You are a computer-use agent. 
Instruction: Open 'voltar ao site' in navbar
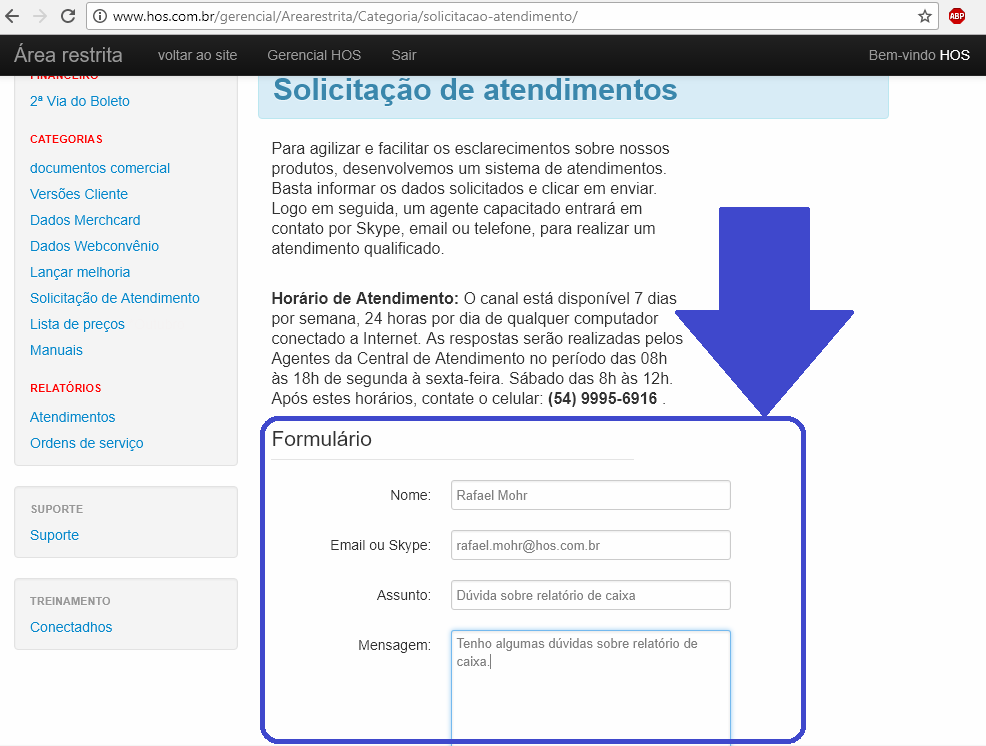[x=197, y=55]
